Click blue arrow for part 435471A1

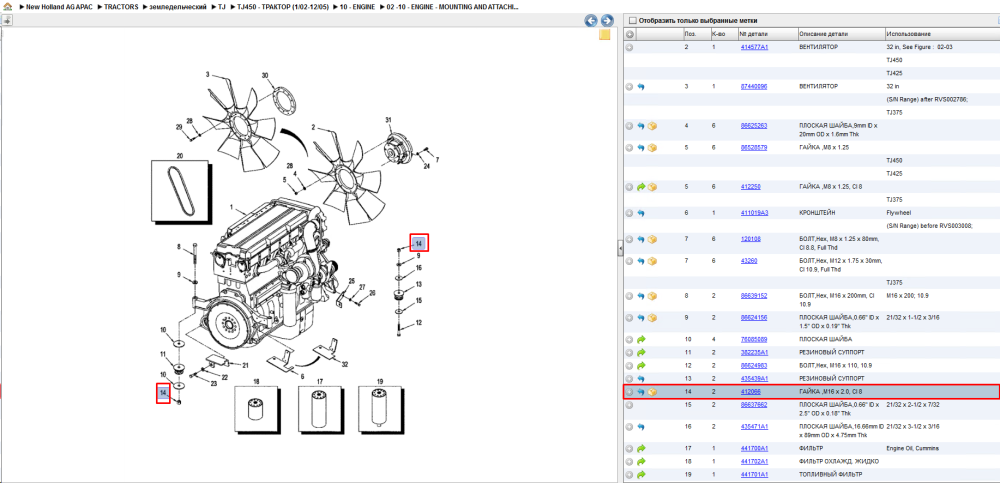tap(641, 426)
